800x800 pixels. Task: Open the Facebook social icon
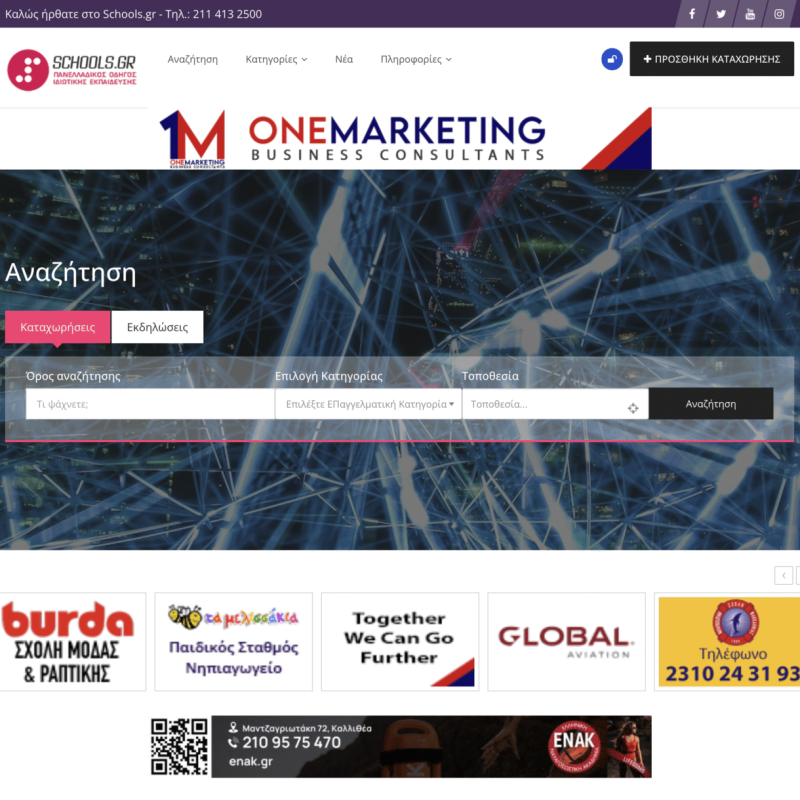(x=692, y=14)
